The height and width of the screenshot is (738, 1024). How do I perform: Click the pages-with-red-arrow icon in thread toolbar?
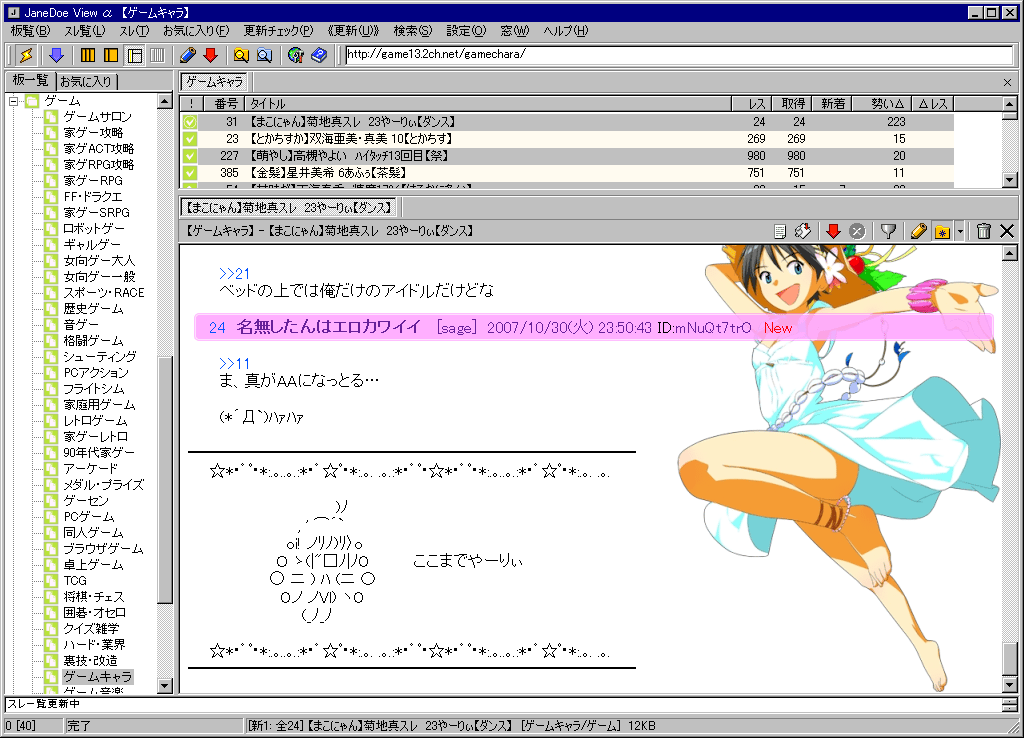click(803, 231)
